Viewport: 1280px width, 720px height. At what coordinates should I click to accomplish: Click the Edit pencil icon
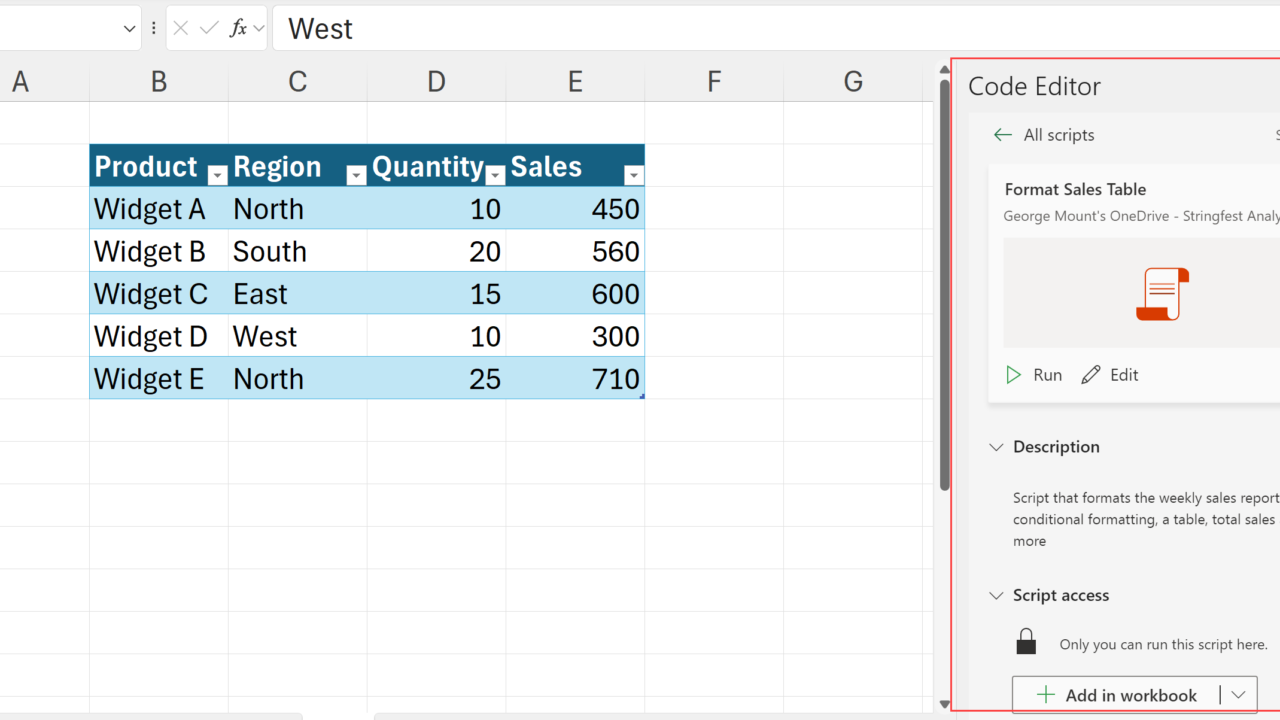coord(1091,375)
